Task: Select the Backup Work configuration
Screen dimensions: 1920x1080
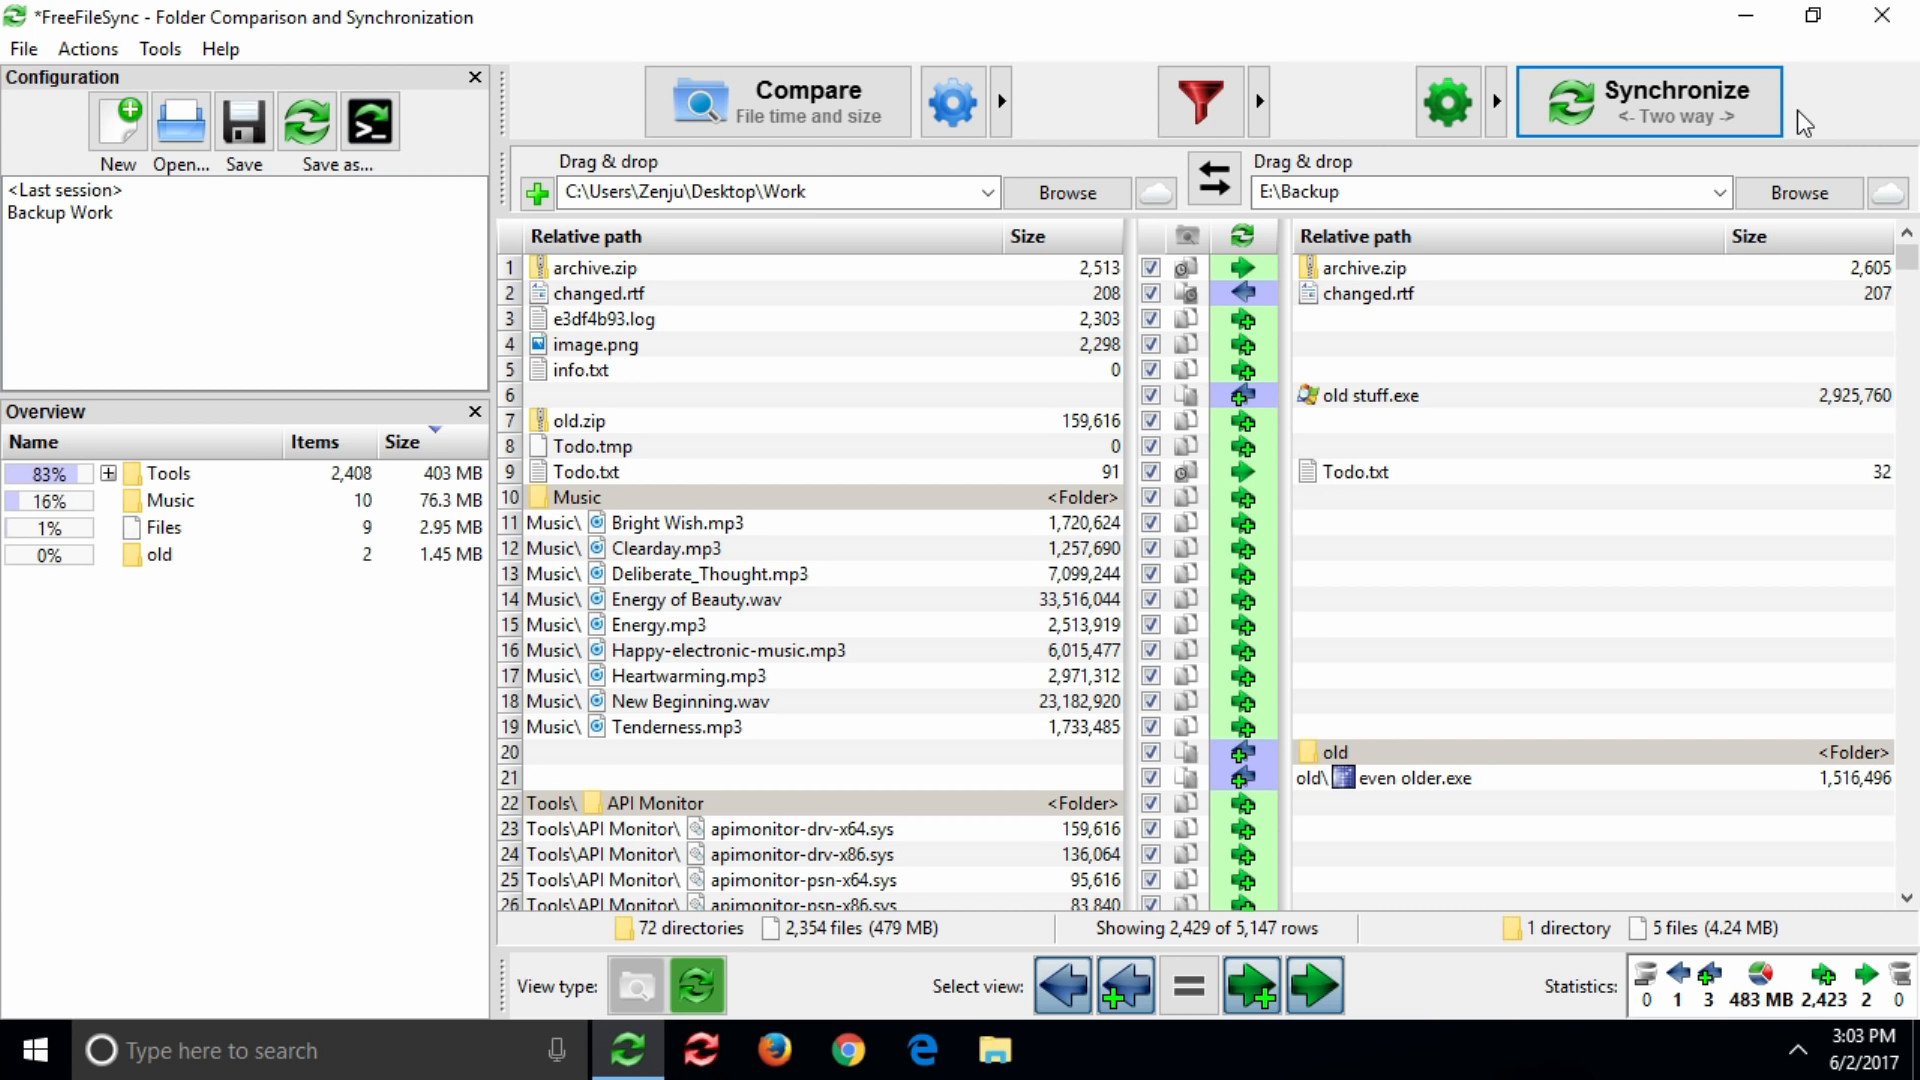Action: [60, 212]
